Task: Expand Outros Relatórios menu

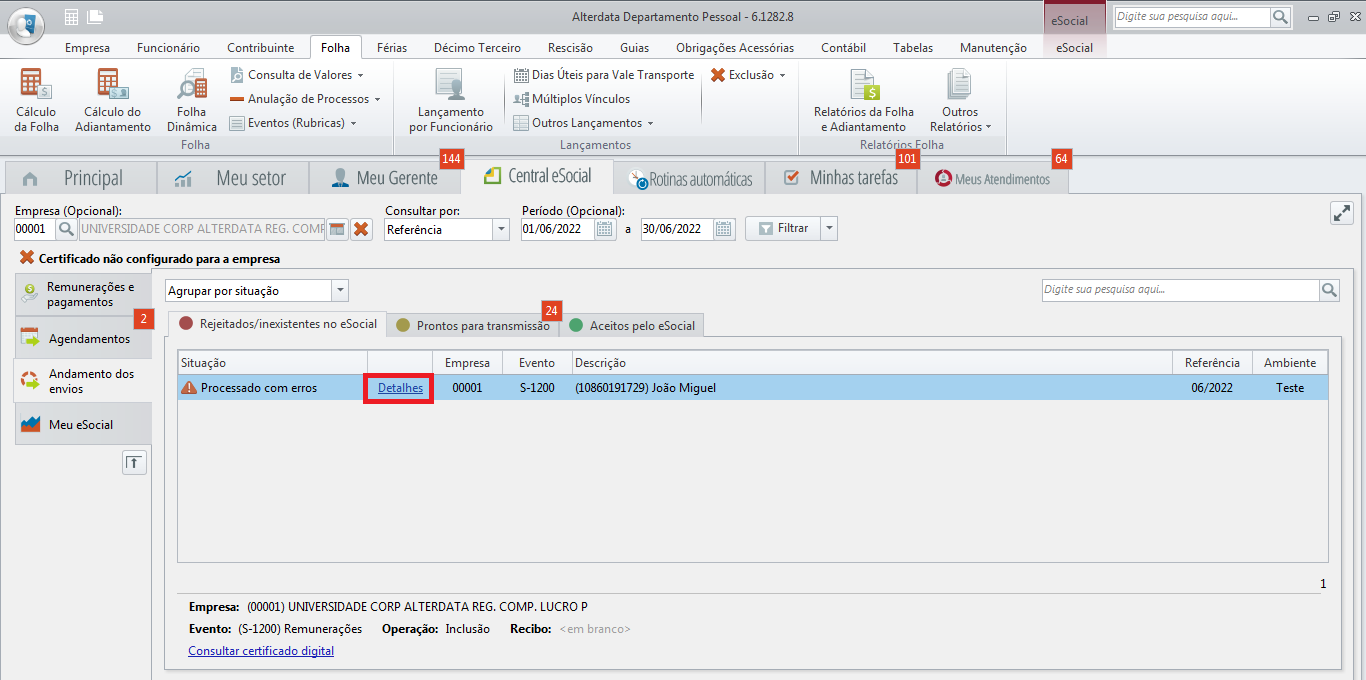Action: (x=960, y=100)
